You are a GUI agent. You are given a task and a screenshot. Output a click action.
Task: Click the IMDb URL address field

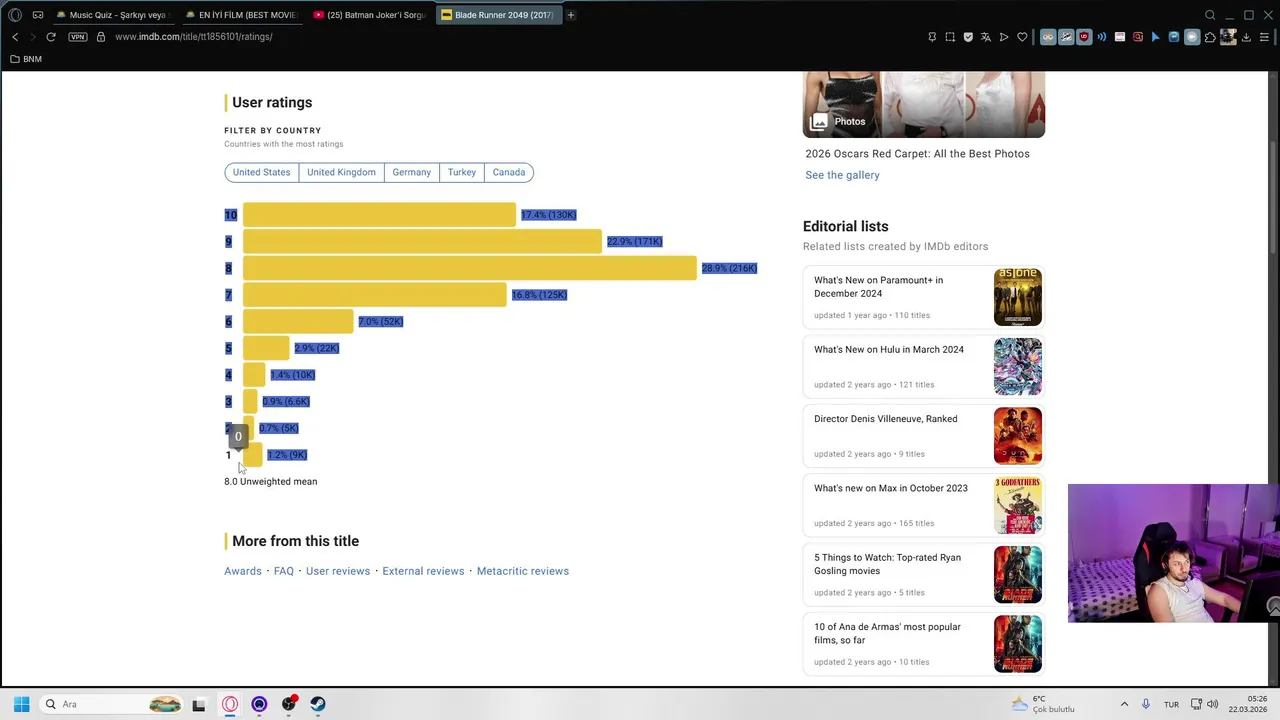coord(193,37)
